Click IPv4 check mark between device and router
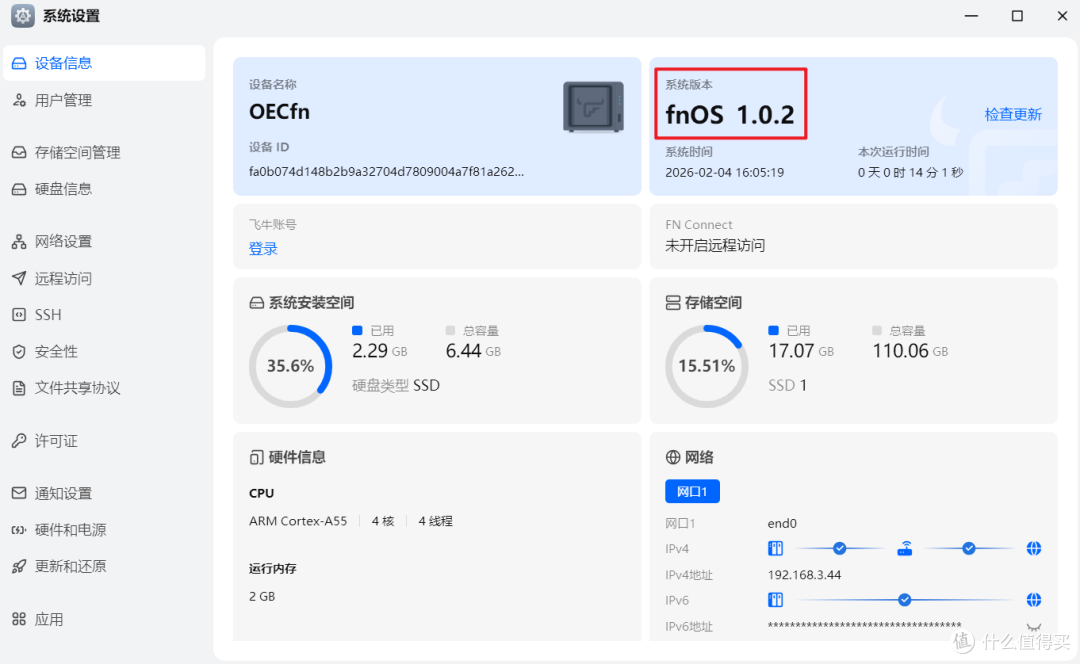The height and width of the screenshot is (664, 1080). [x=840, y=548]
